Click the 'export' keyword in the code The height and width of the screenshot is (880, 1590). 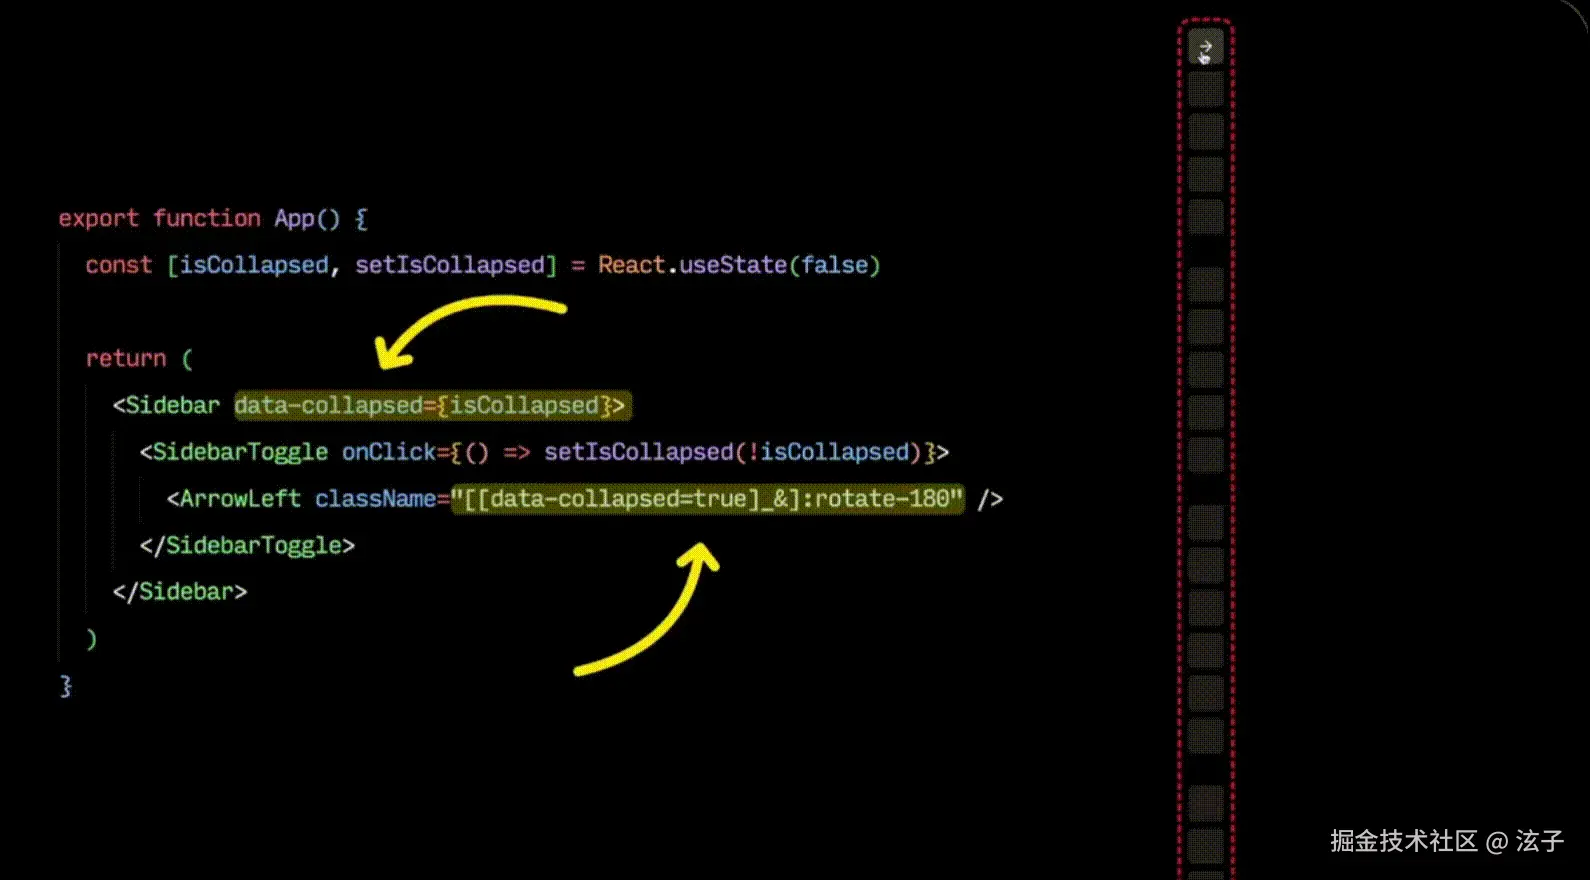(98, 218)
